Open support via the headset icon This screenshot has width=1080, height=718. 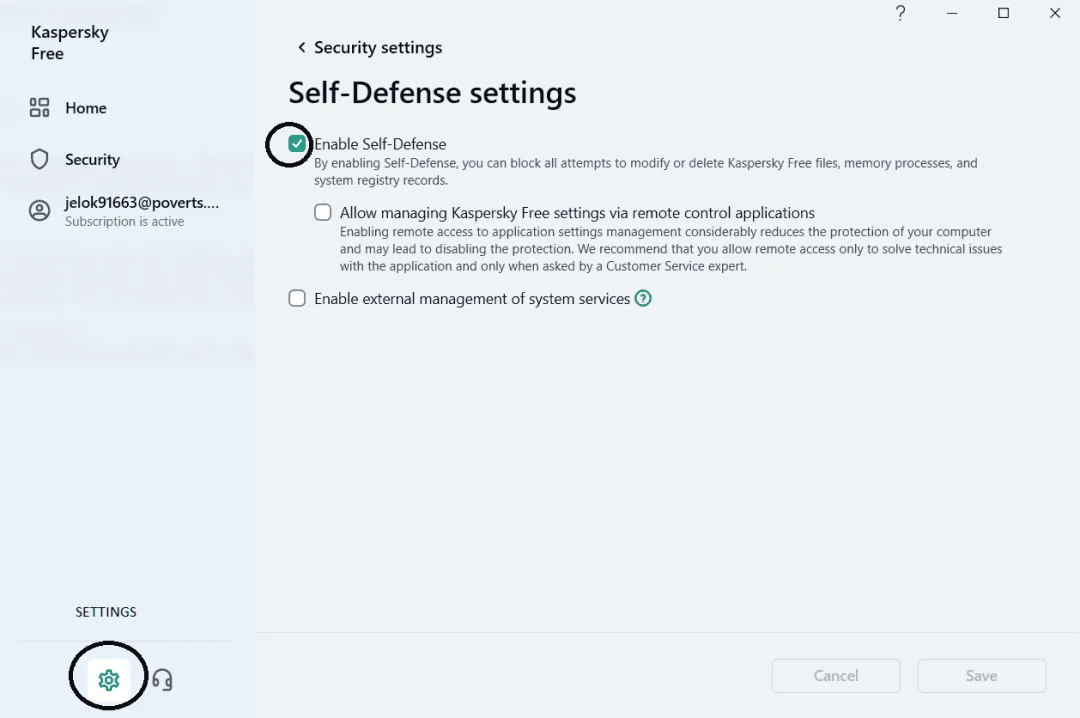[163, 680]
